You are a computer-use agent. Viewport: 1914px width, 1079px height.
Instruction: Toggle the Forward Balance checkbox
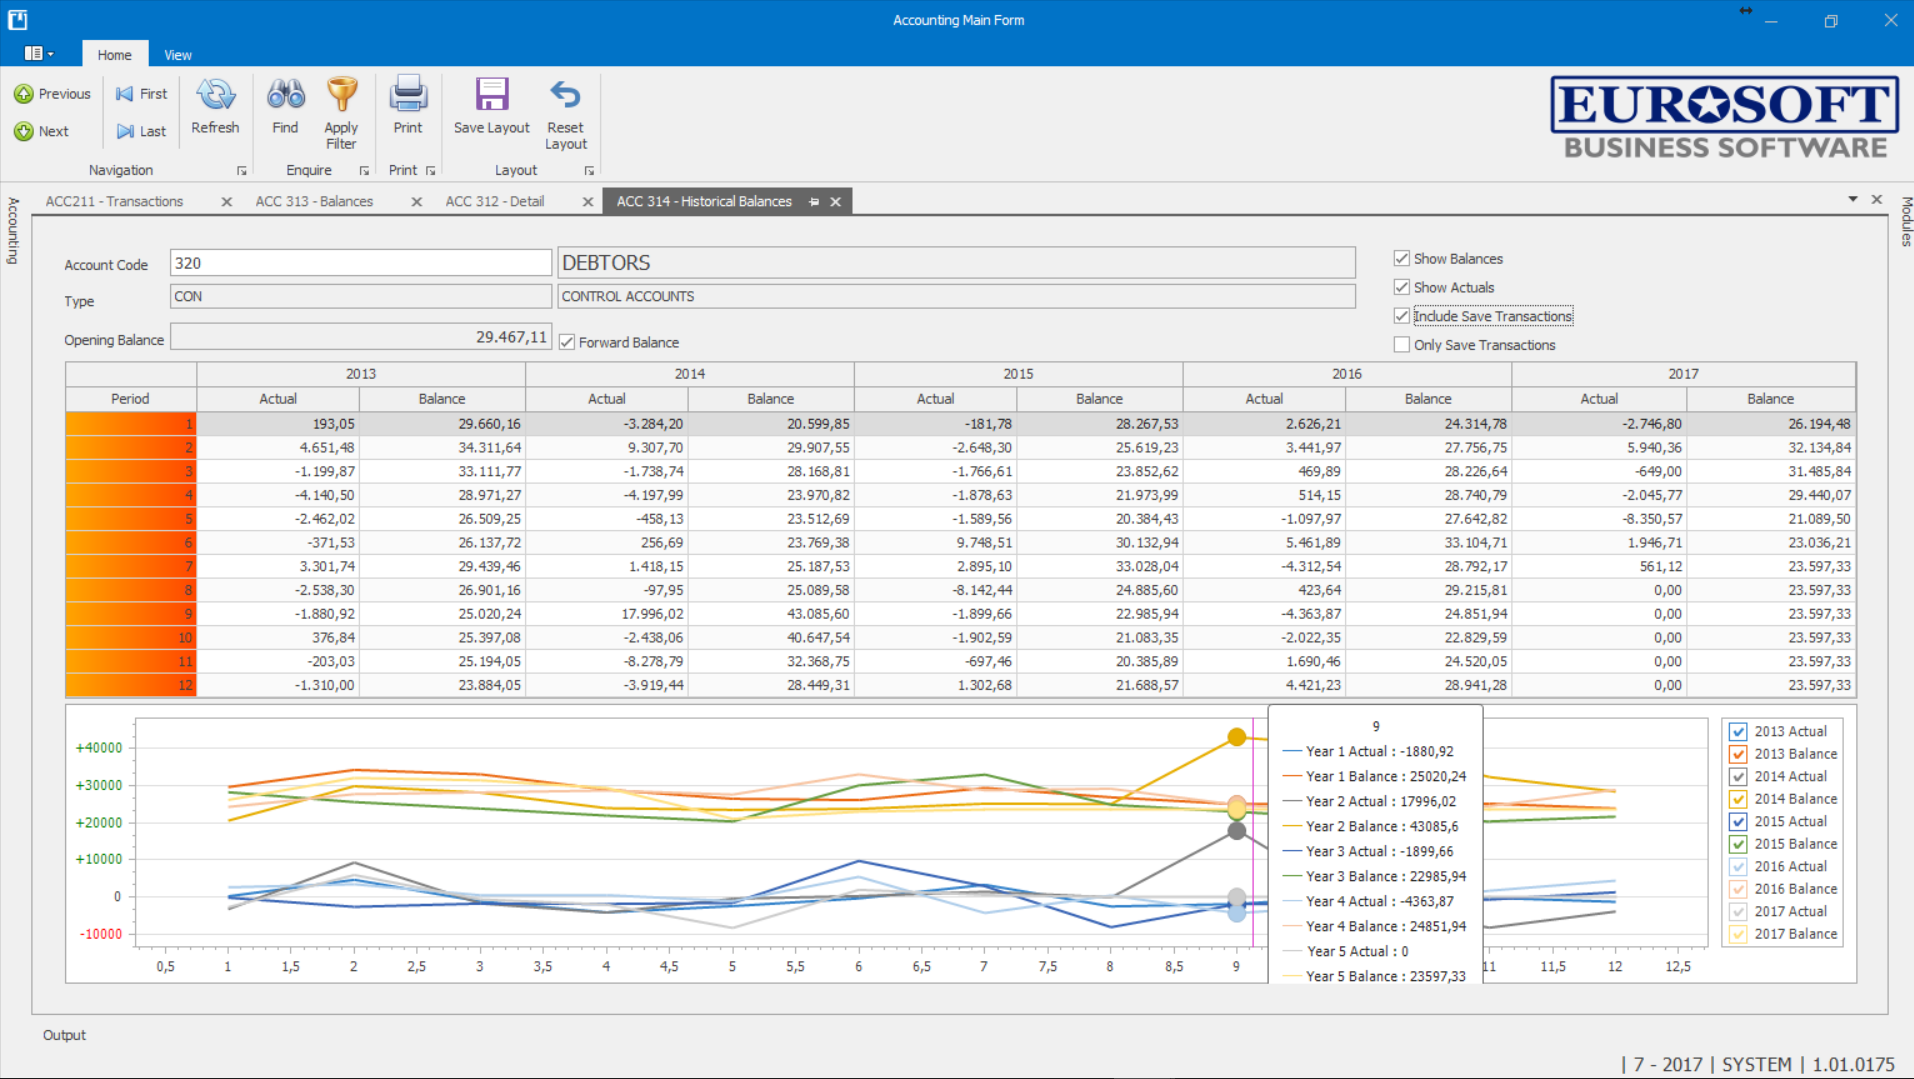click(x=567, y=342)
